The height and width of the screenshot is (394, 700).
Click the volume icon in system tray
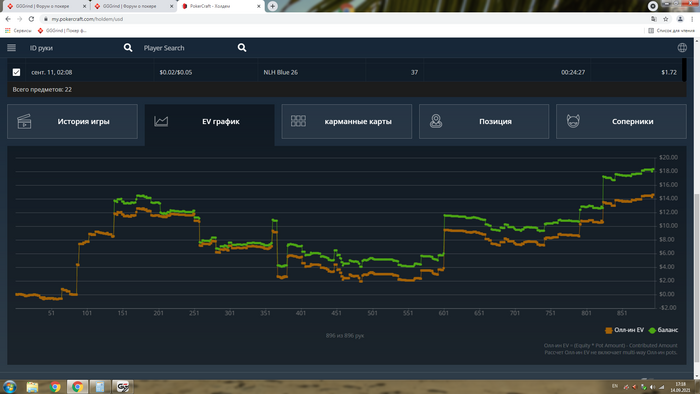pos(652,387)
